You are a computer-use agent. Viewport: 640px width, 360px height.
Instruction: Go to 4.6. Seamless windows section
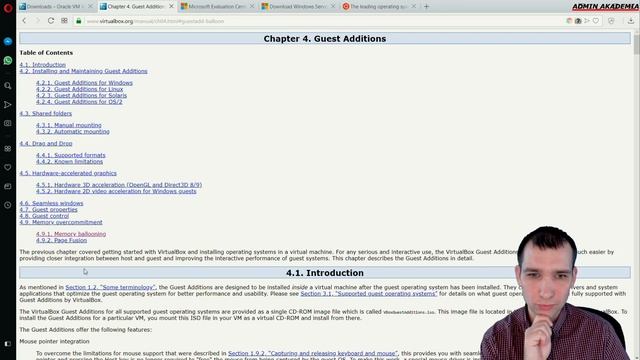pyautogui.click(x=51, y=203)
